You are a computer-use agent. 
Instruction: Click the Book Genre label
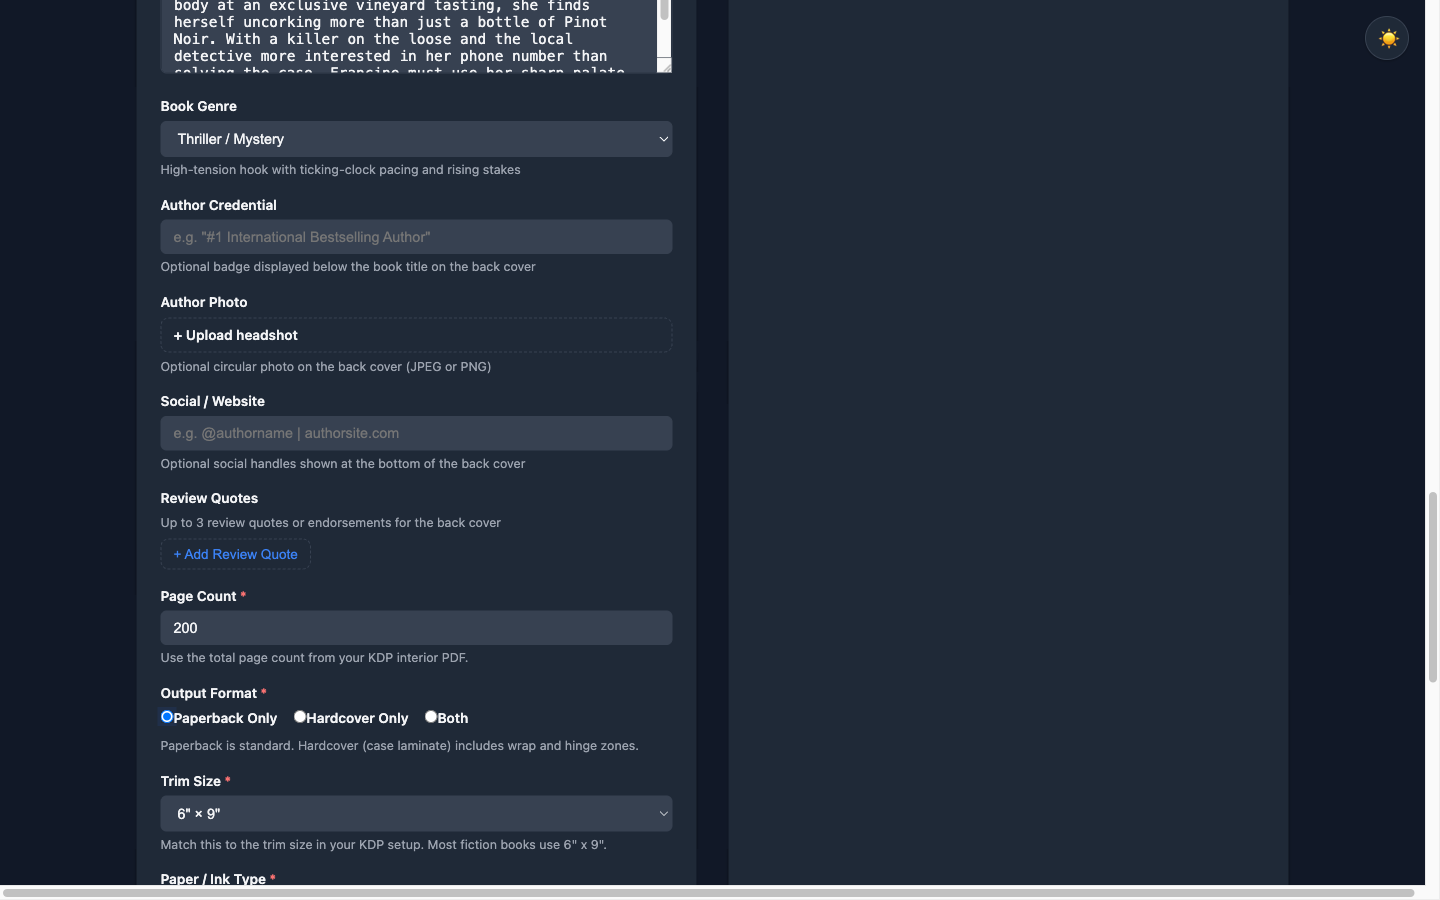pos(198,106)
